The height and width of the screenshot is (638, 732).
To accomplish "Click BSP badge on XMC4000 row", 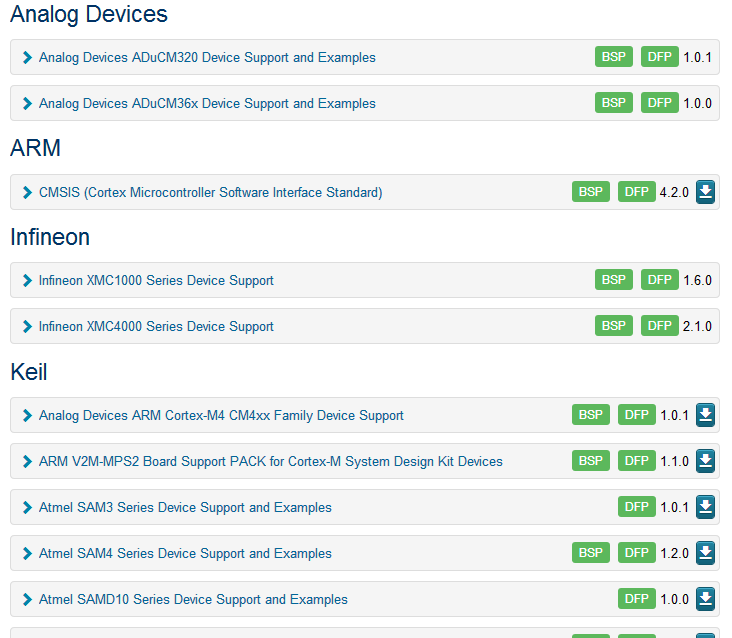I will point(613,325).
